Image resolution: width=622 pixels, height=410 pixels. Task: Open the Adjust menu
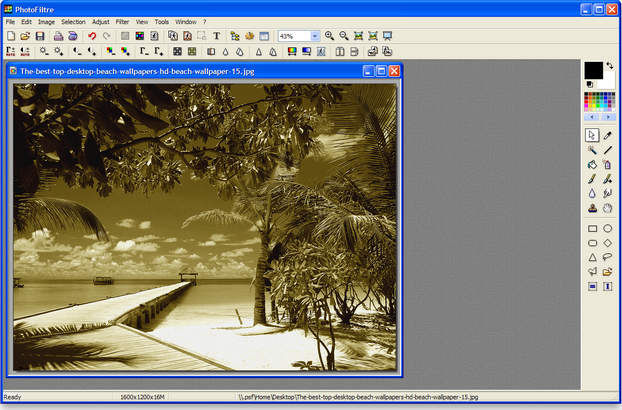(x=100, y=22)
